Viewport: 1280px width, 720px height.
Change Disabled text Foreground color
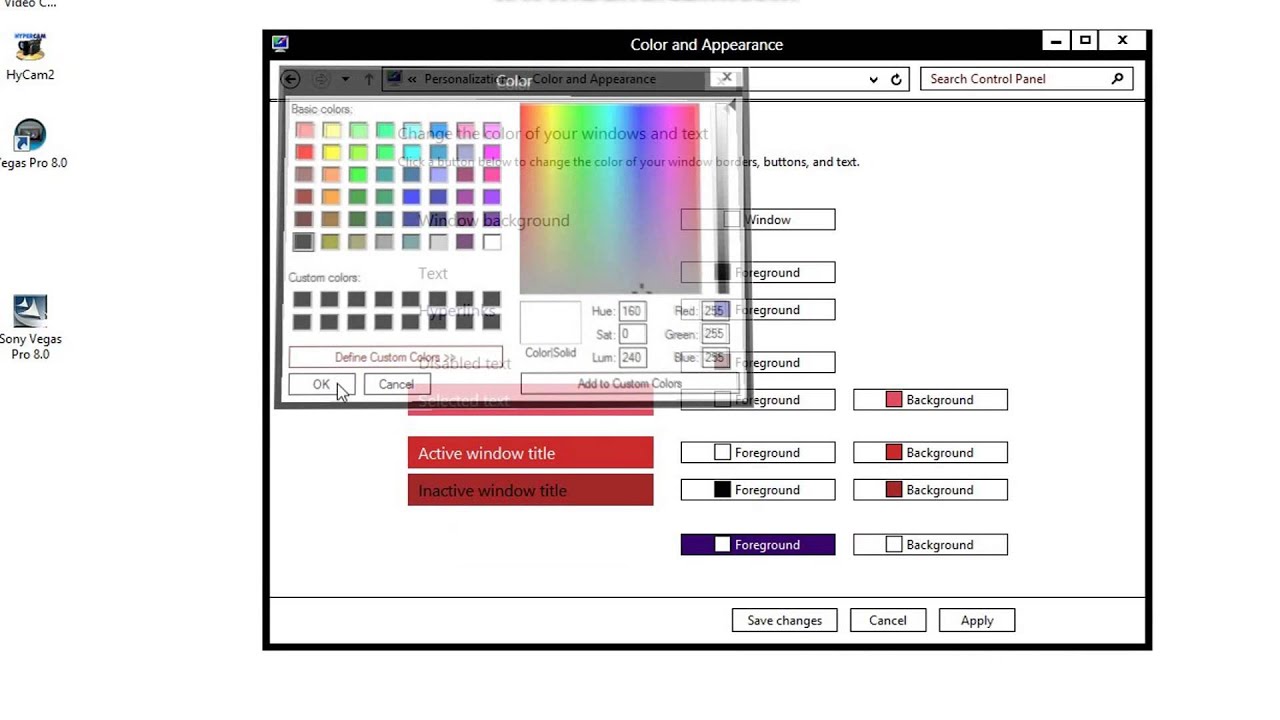point(758,363)
